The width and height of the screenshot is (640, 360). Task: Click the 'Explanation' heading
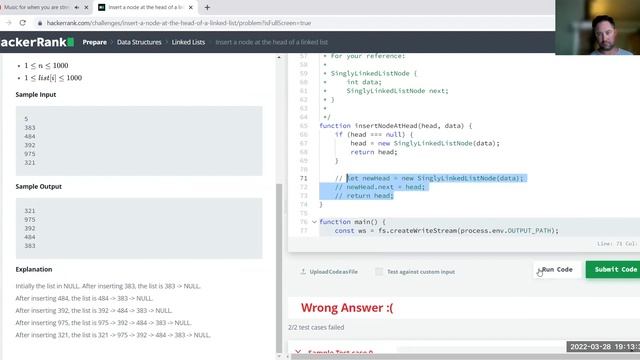[34, 269]
